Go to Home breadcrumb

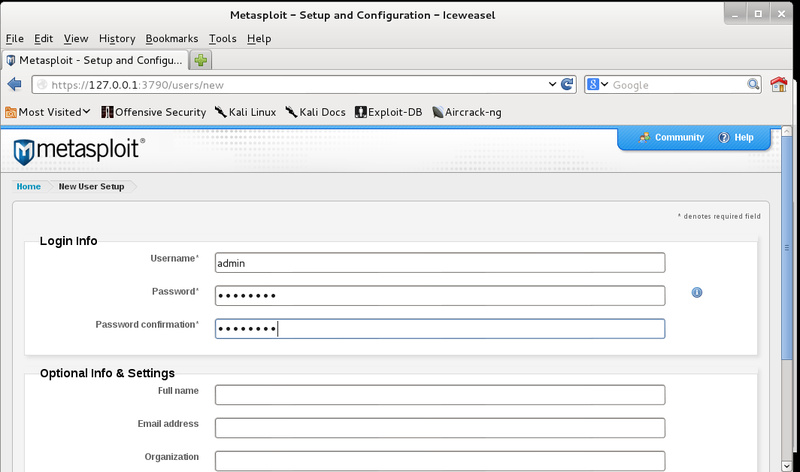point(29,187)
